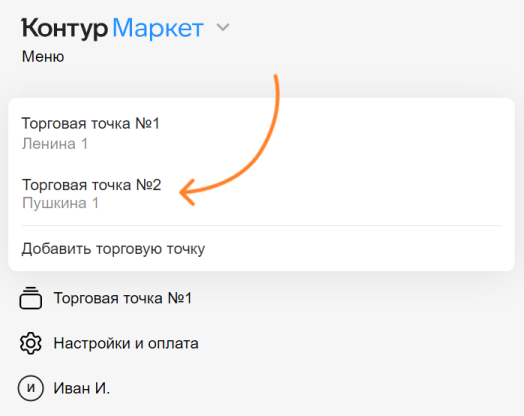Click the blue Маркет logo word
This screenshot has width=524, height=416.
(158, 28)
